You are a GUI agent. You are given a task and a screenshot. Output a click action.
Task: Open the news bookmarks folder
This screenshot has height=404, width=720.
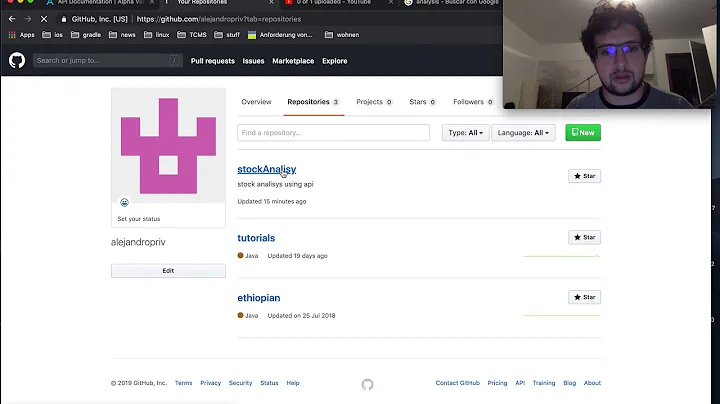(x=122, y=35)
